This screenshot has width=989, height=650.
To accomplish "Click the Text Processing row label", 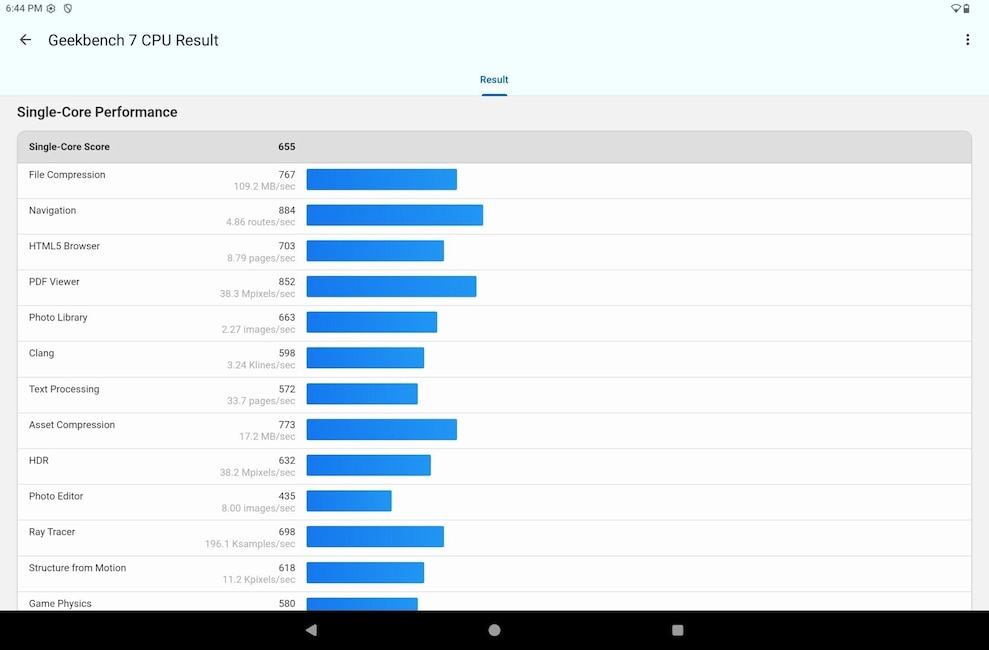I will [64, 390].
